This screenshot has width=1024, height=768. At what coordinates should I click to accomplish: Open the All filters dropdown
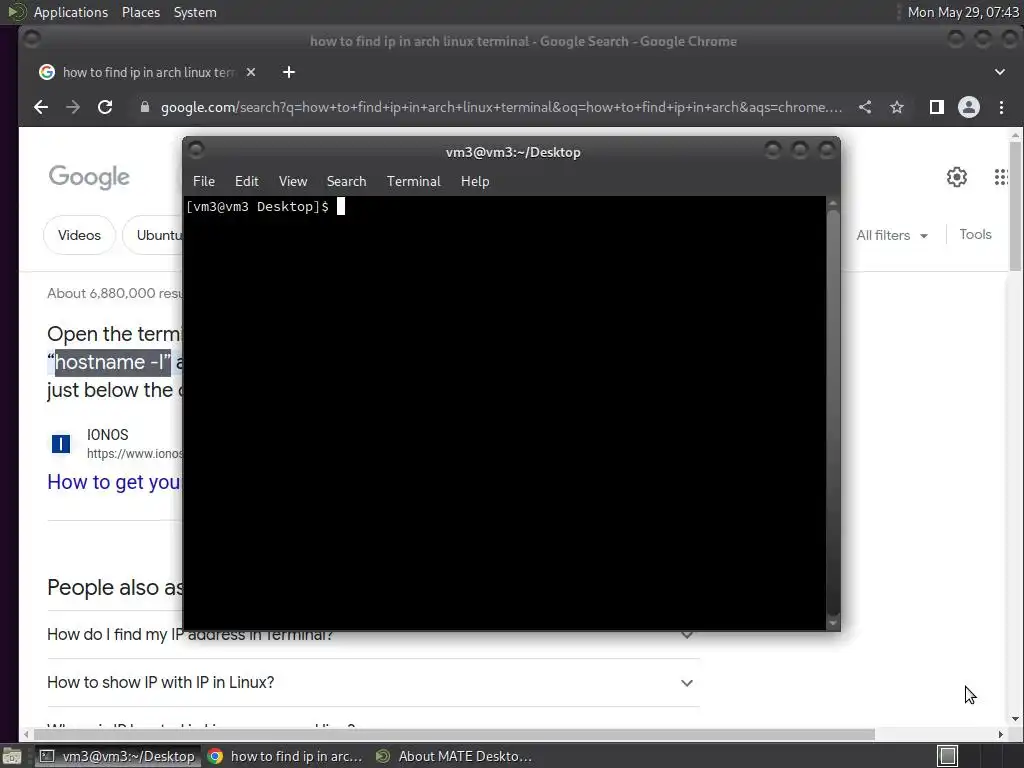pyautogui.click(x=891, y=235)
